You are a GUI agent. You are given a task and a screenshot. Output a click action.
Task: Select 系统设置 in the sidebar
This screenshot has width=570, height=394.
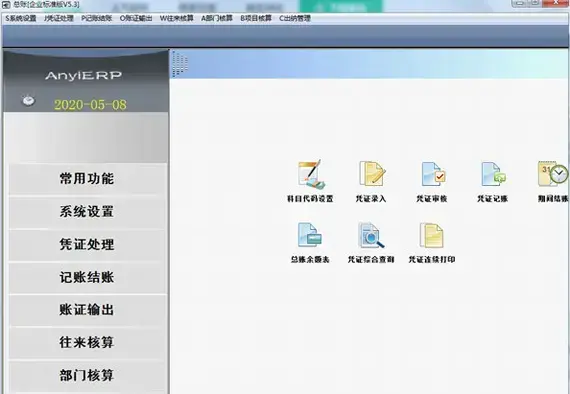[x=87, y=212]
